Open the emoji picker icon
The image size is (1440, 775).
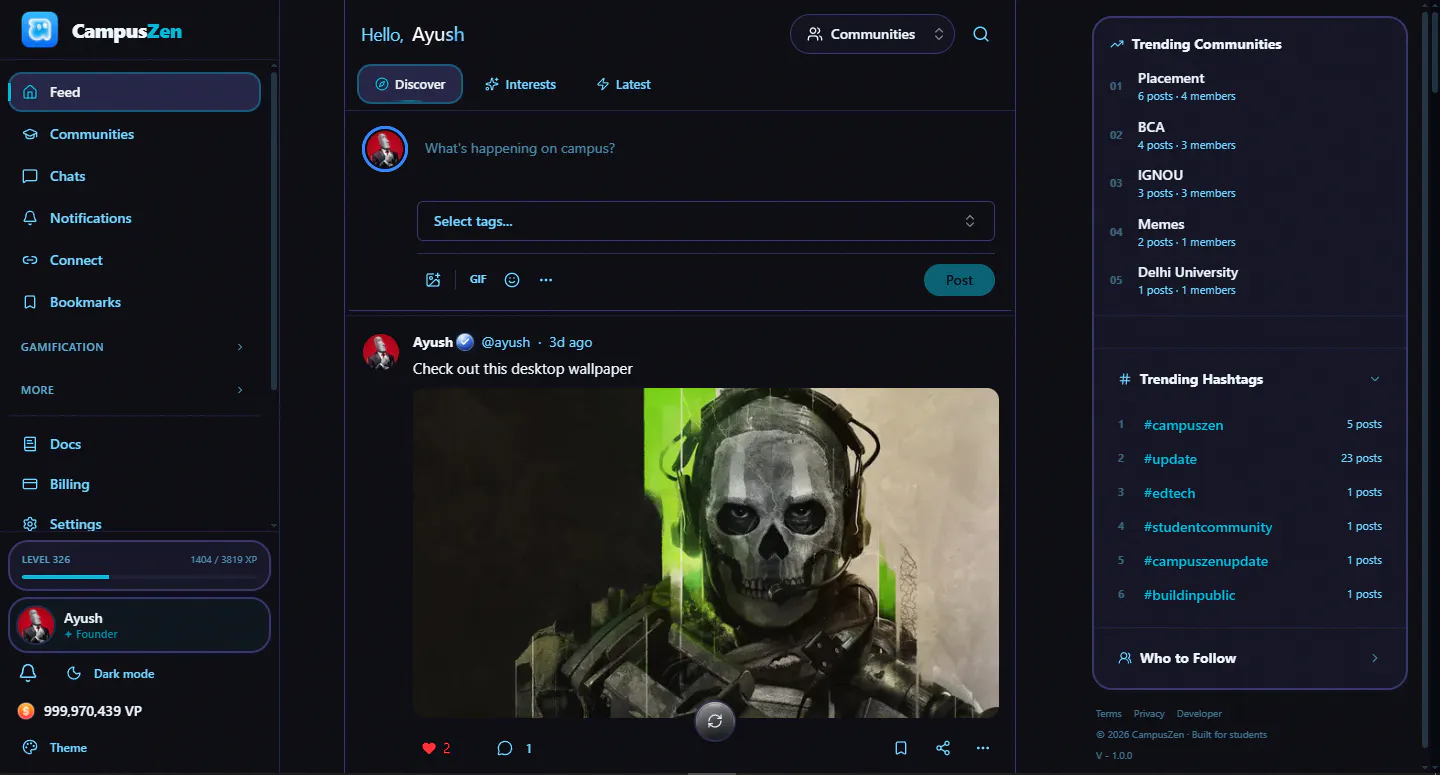[x=512, y=280]
